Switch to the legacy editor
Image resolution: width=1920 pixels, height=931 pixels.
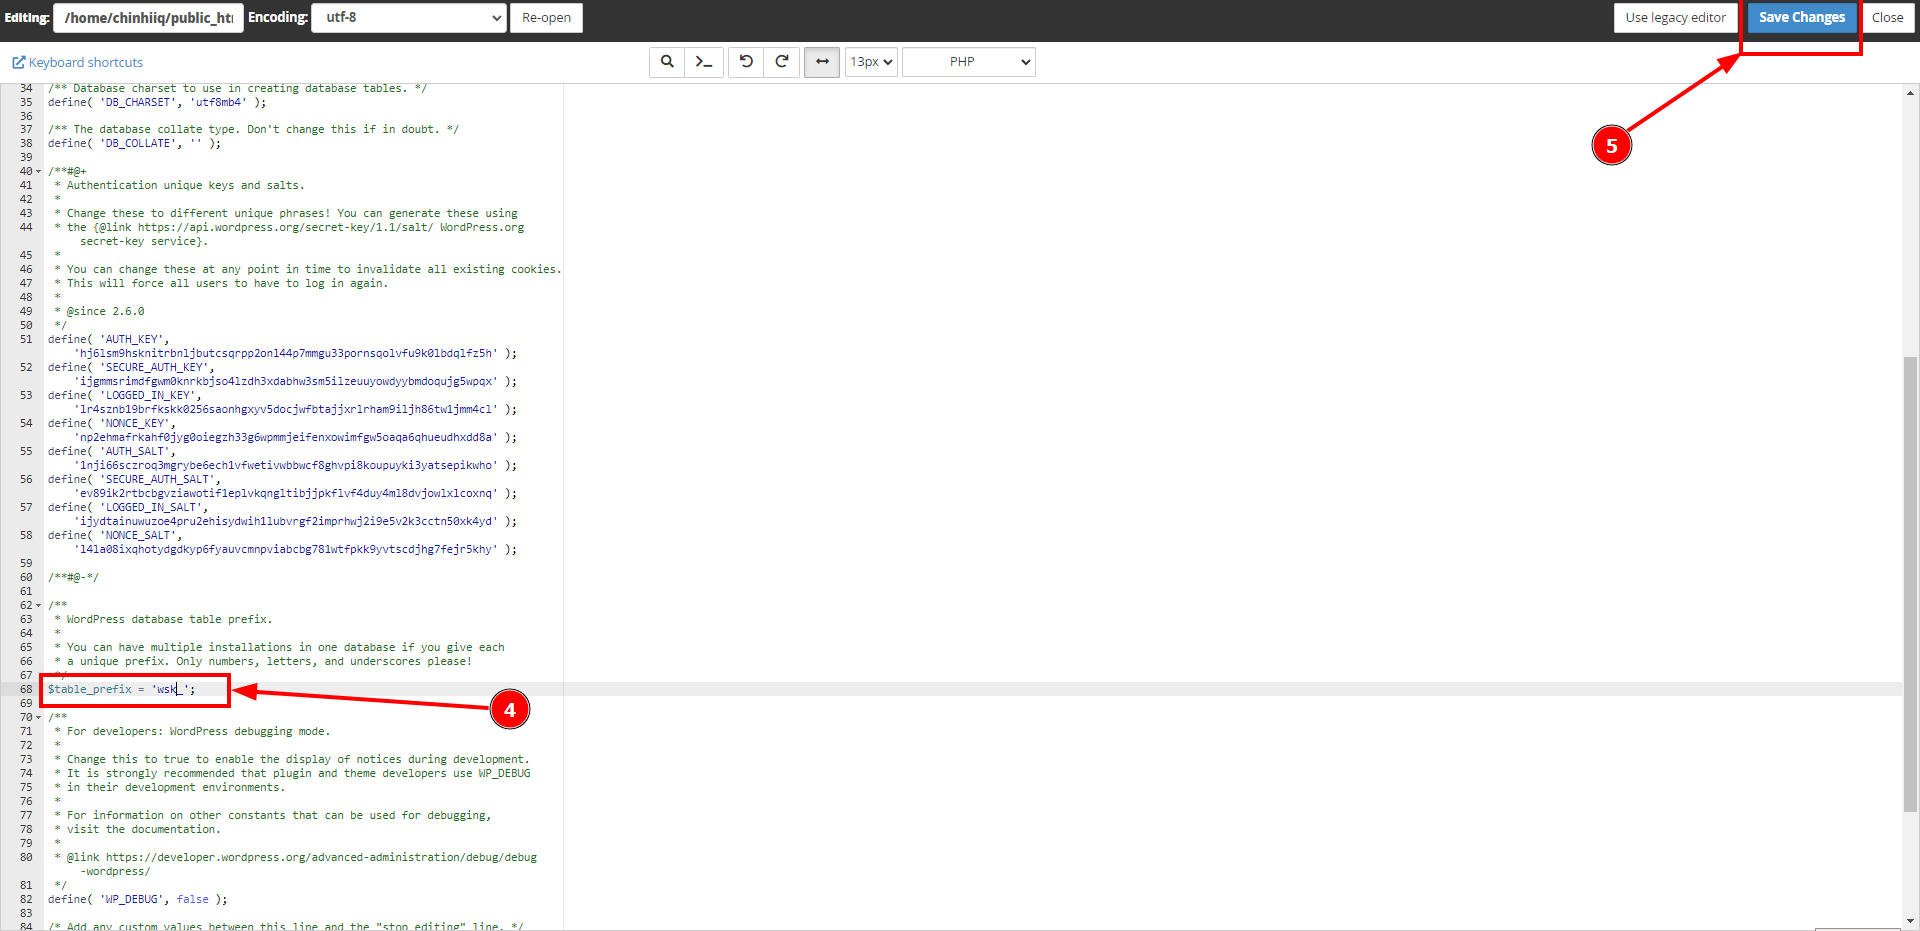tap(1675, 18)
